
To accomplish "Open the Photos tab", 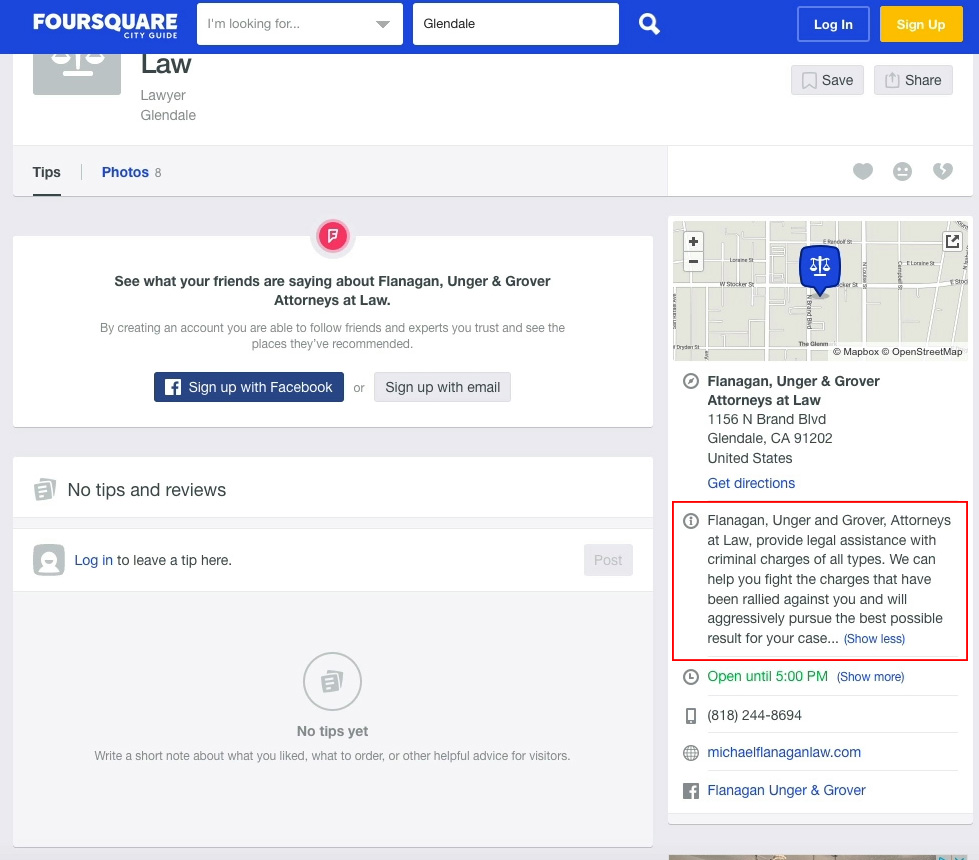I will click(125, 172).
